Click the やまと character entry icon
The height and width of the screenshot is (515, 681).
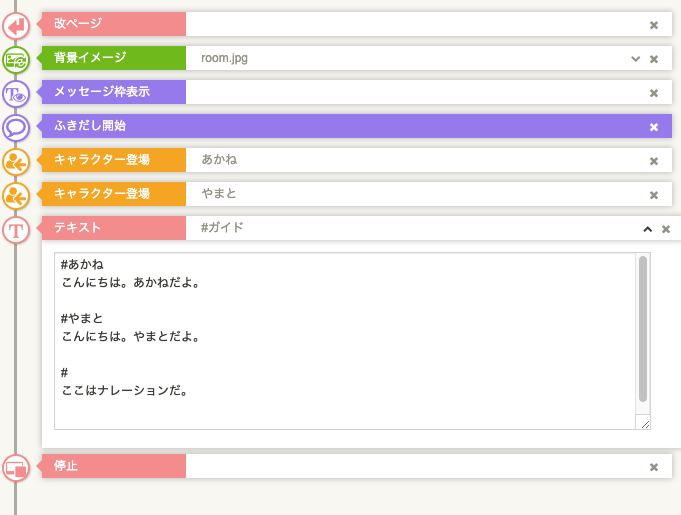coord(16,195)
